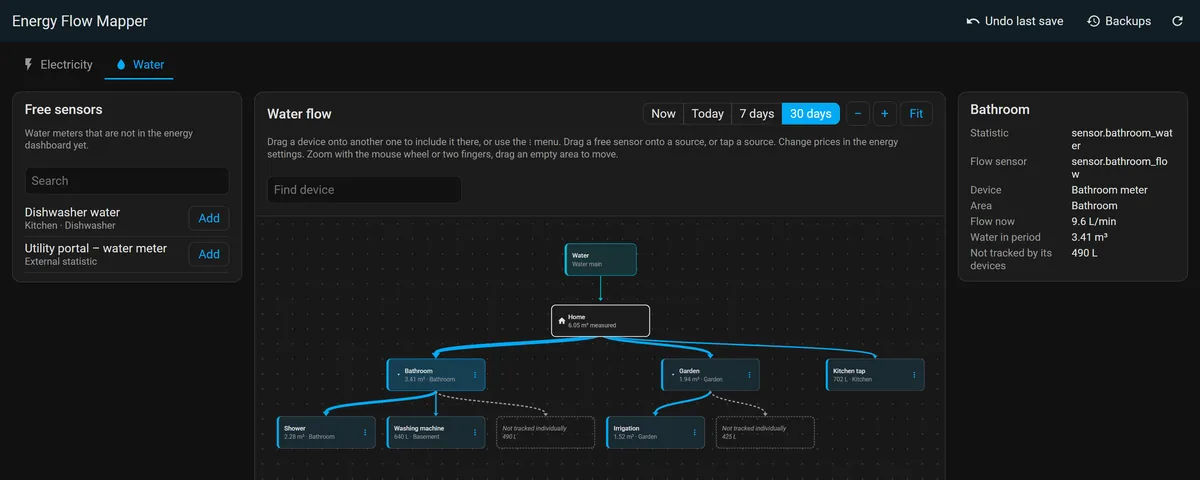This screenshot has width=1200, height=480.
Task: Set time range to Today
Action: [707, 113]
